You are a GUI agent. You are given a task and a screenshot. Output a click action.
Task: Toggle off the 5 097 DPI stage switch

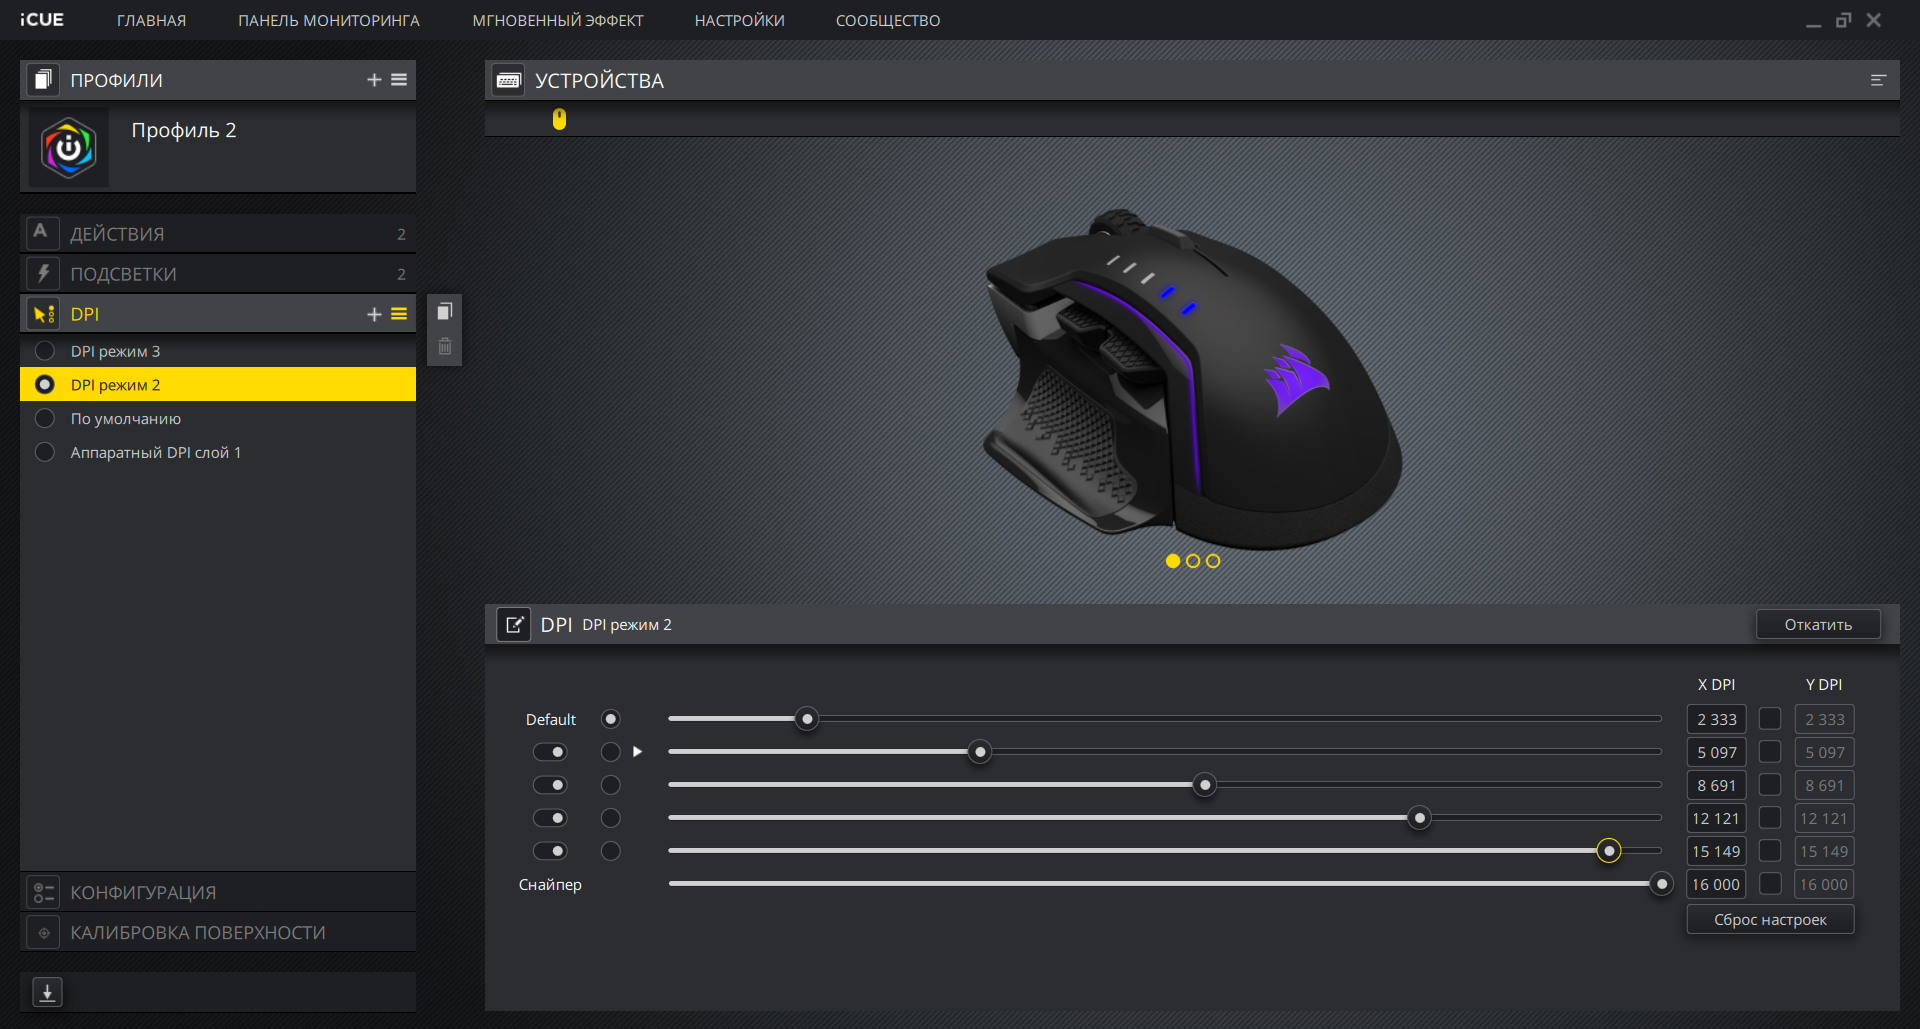tap(550, 752)
